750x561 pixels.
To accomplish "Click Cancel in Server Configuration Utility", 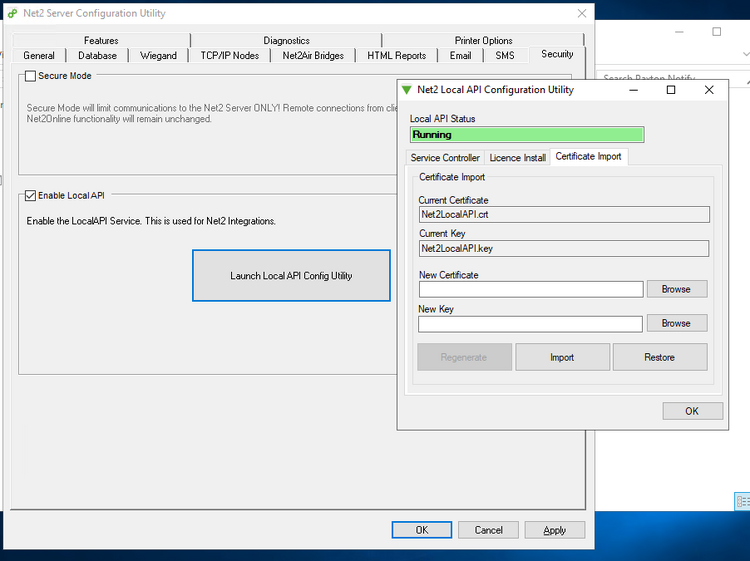I will (x=488, y=530).
